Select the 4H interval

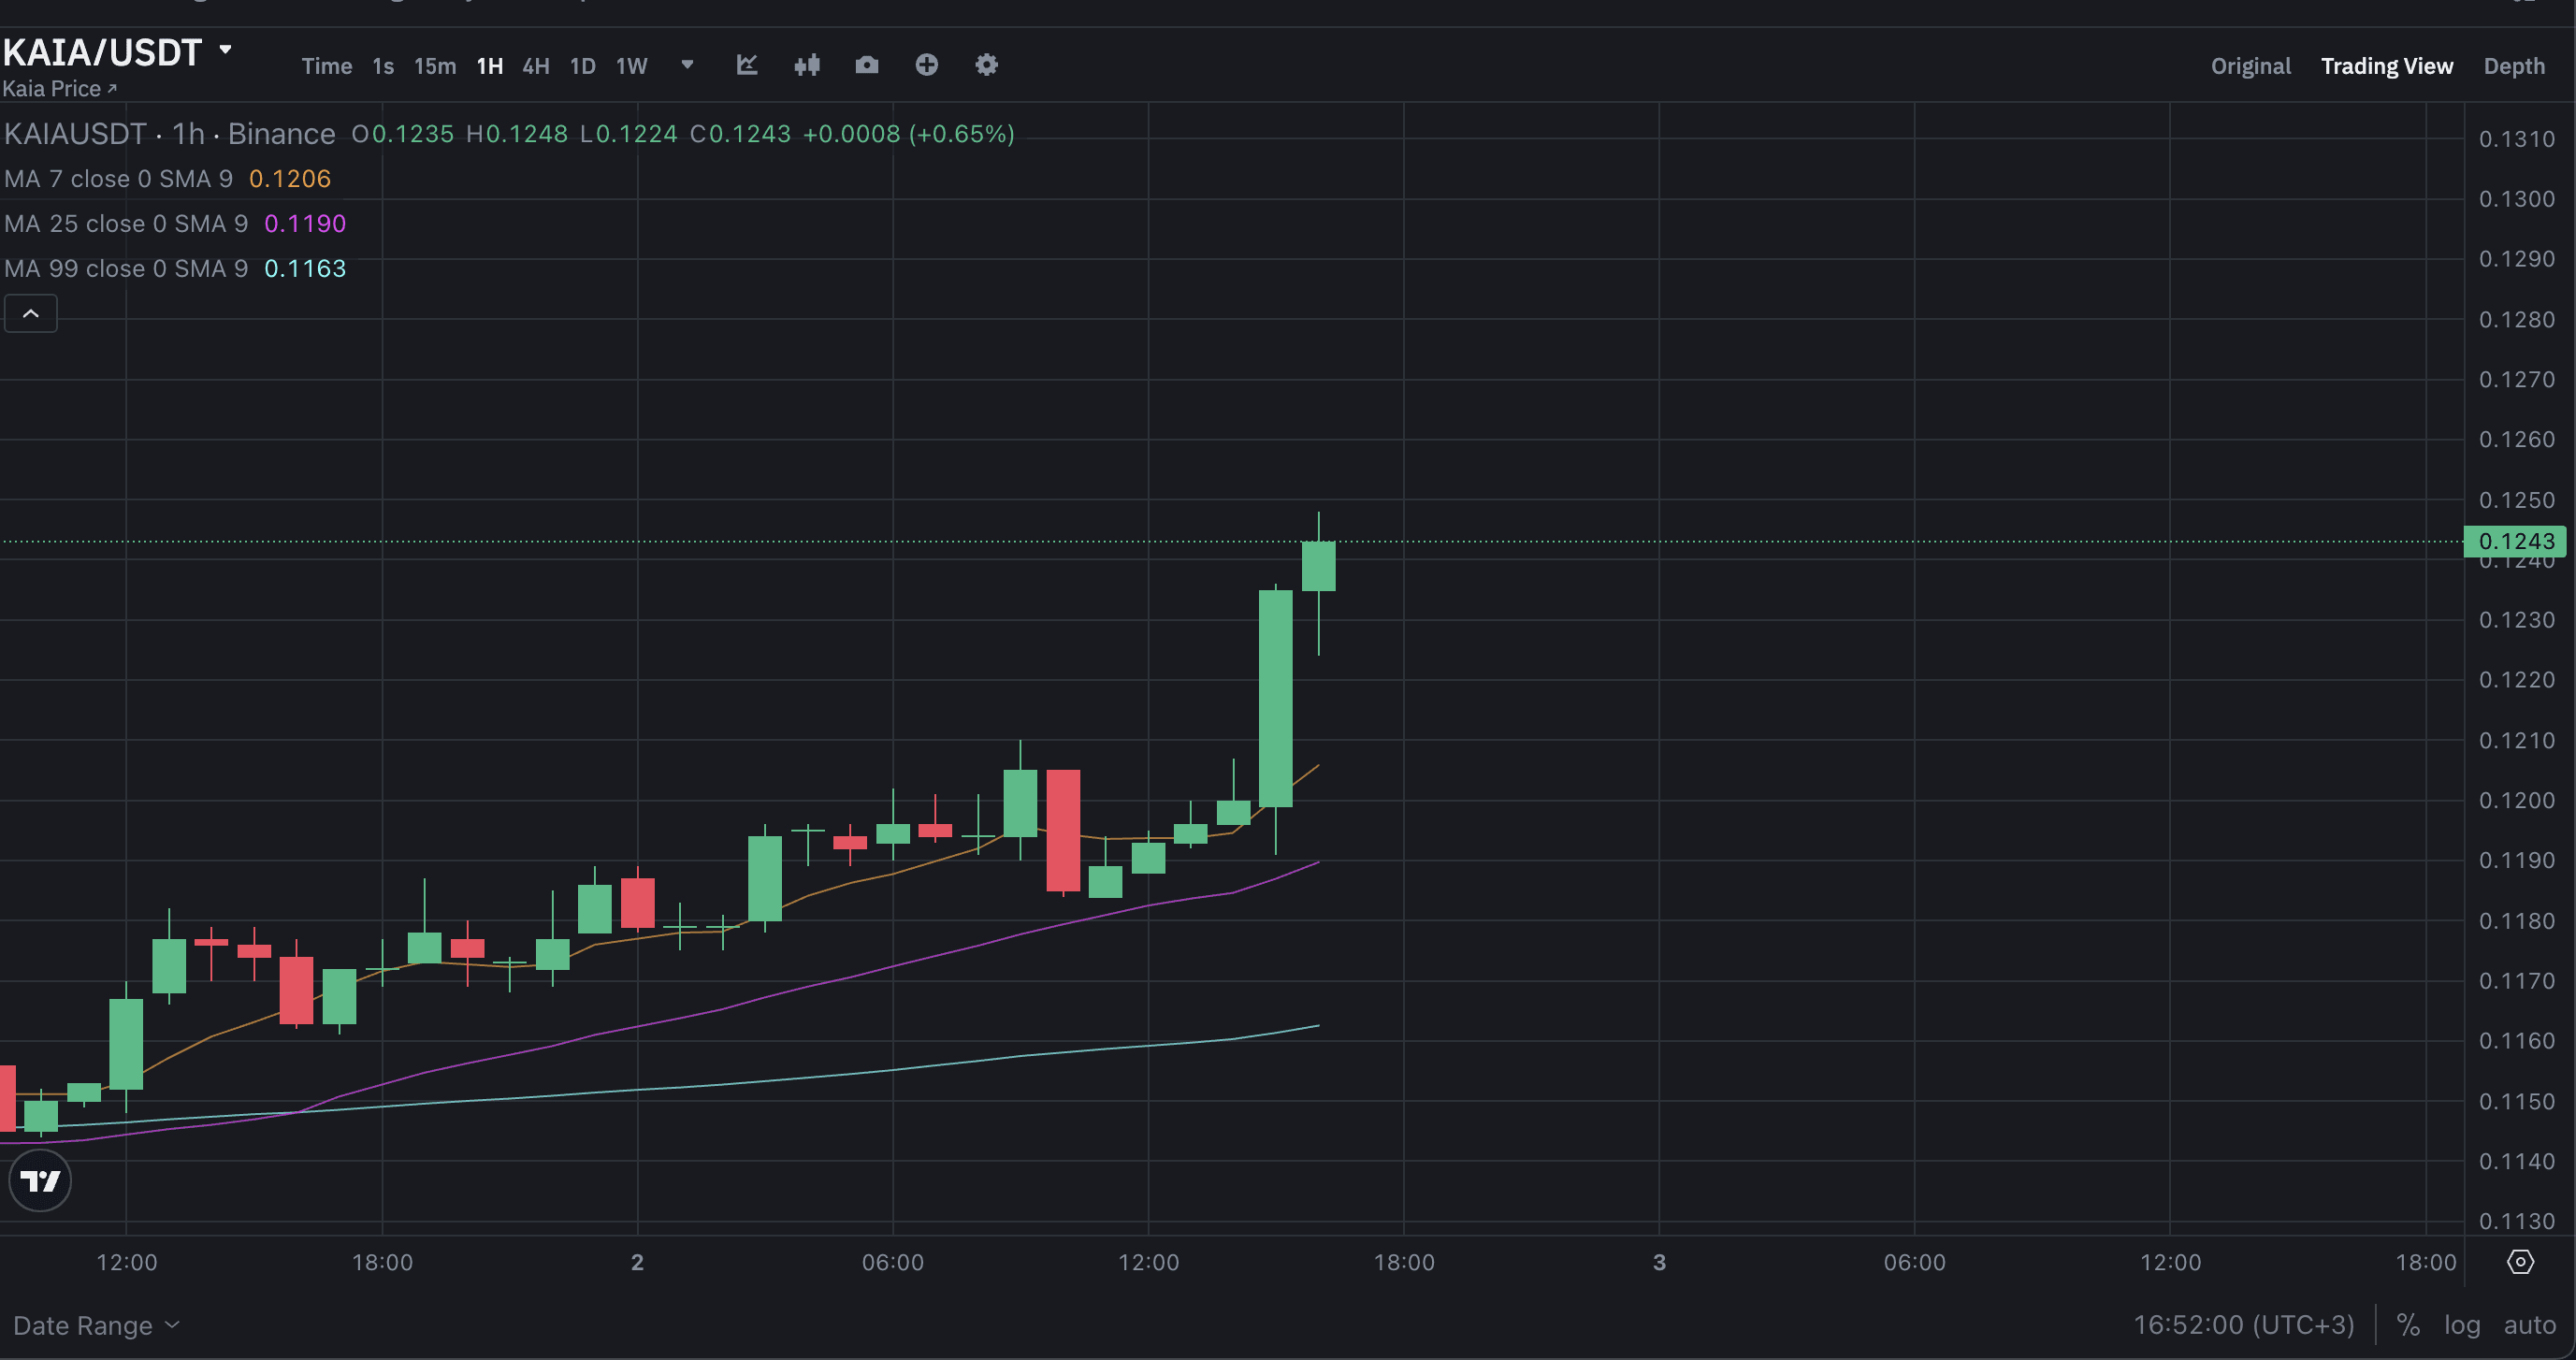536,66
